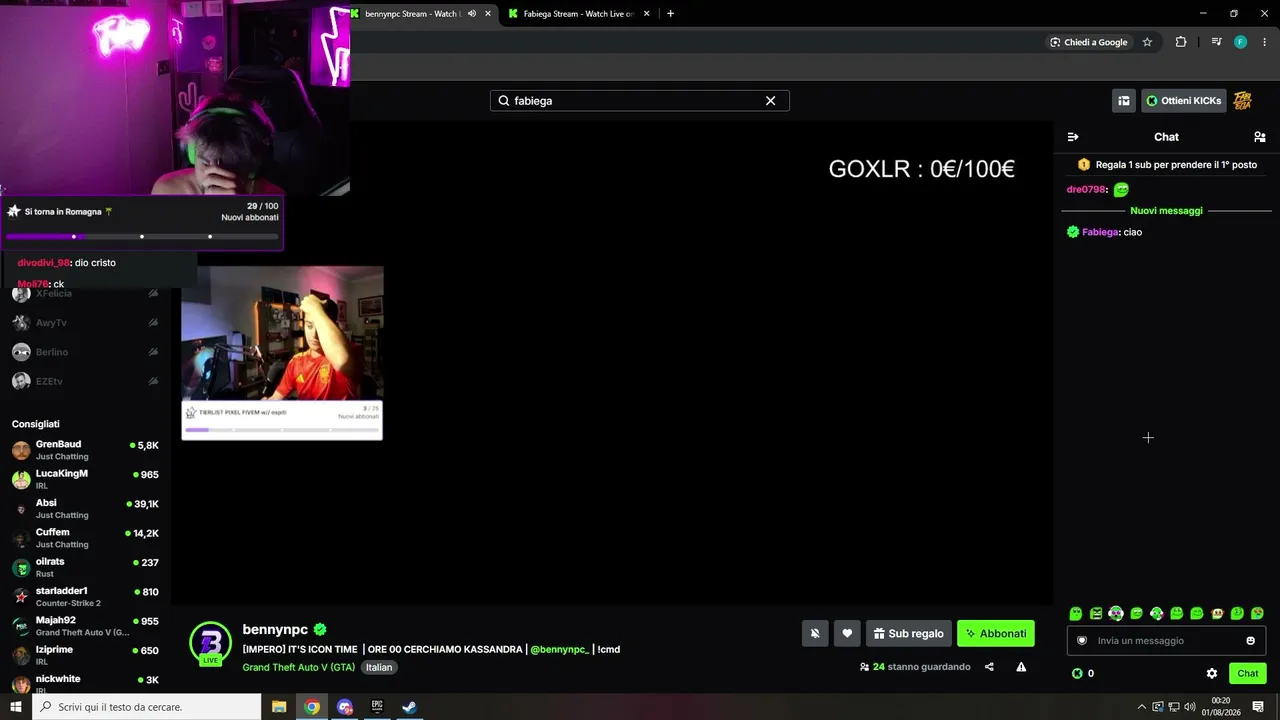Switch to the bennynpc Stream tab
Image resolution: width=1280 pixels, height=720 pixels.
(421, 14)
